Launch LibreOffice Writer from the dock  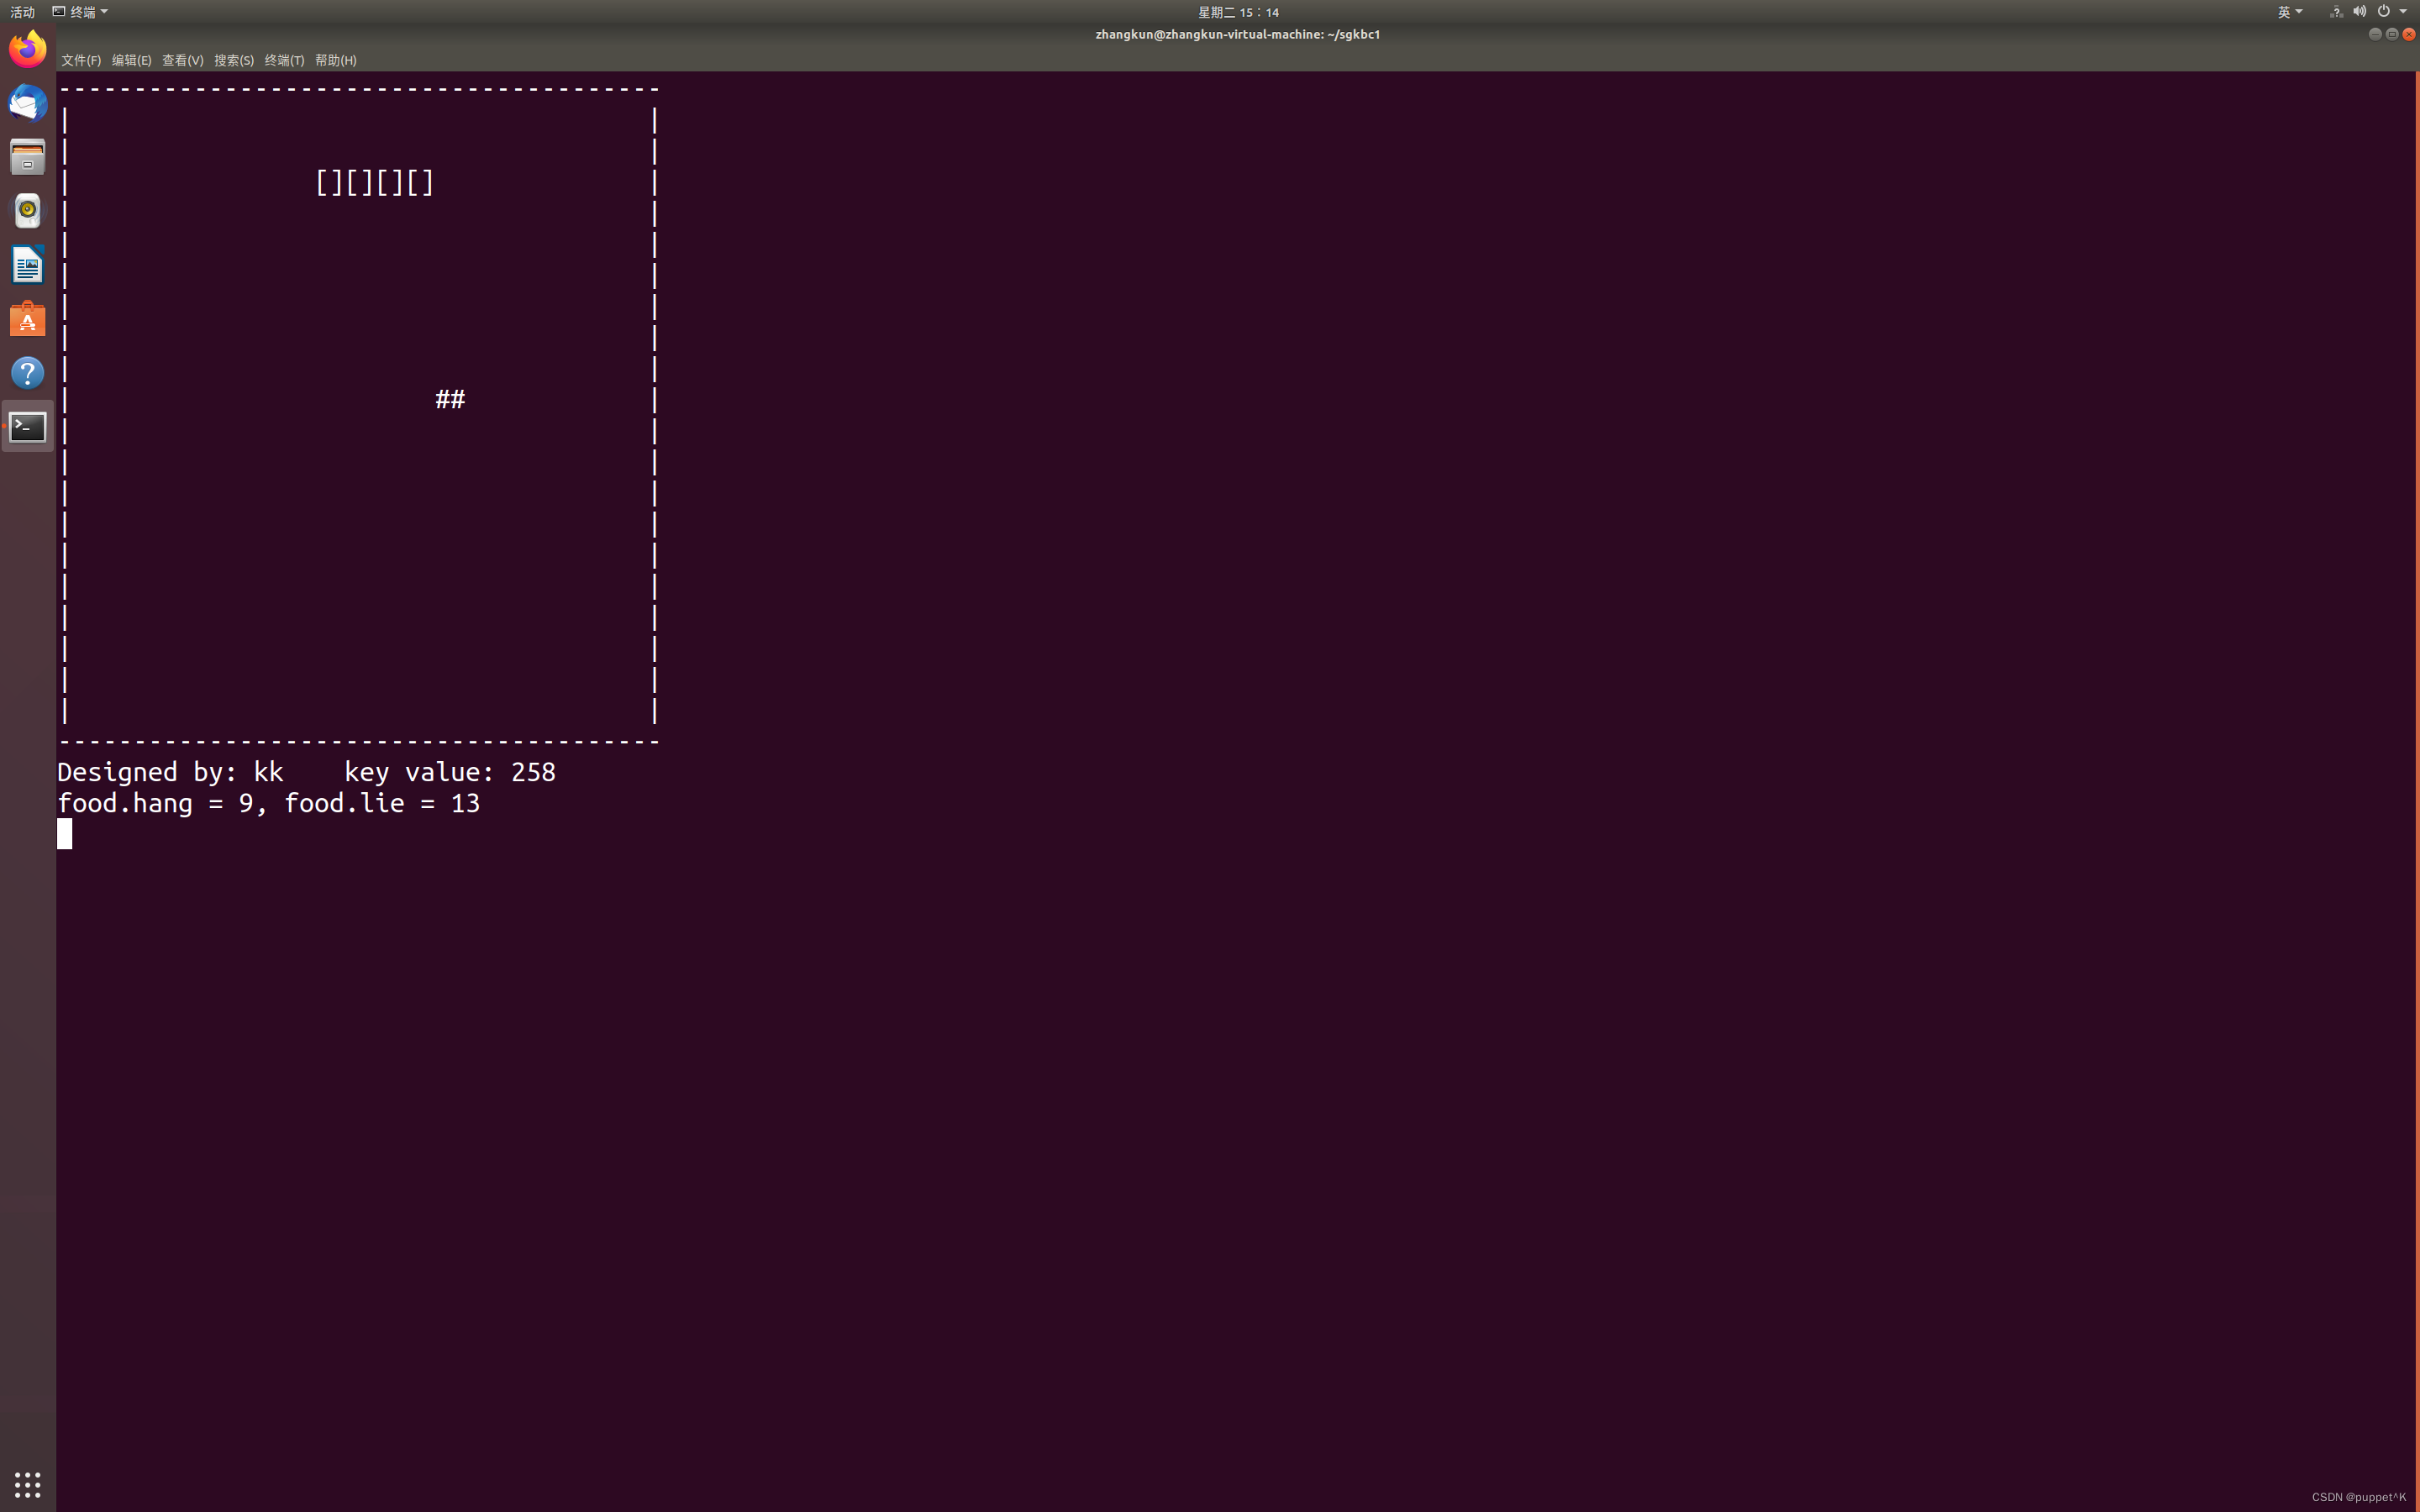click(x=27, y=265)
